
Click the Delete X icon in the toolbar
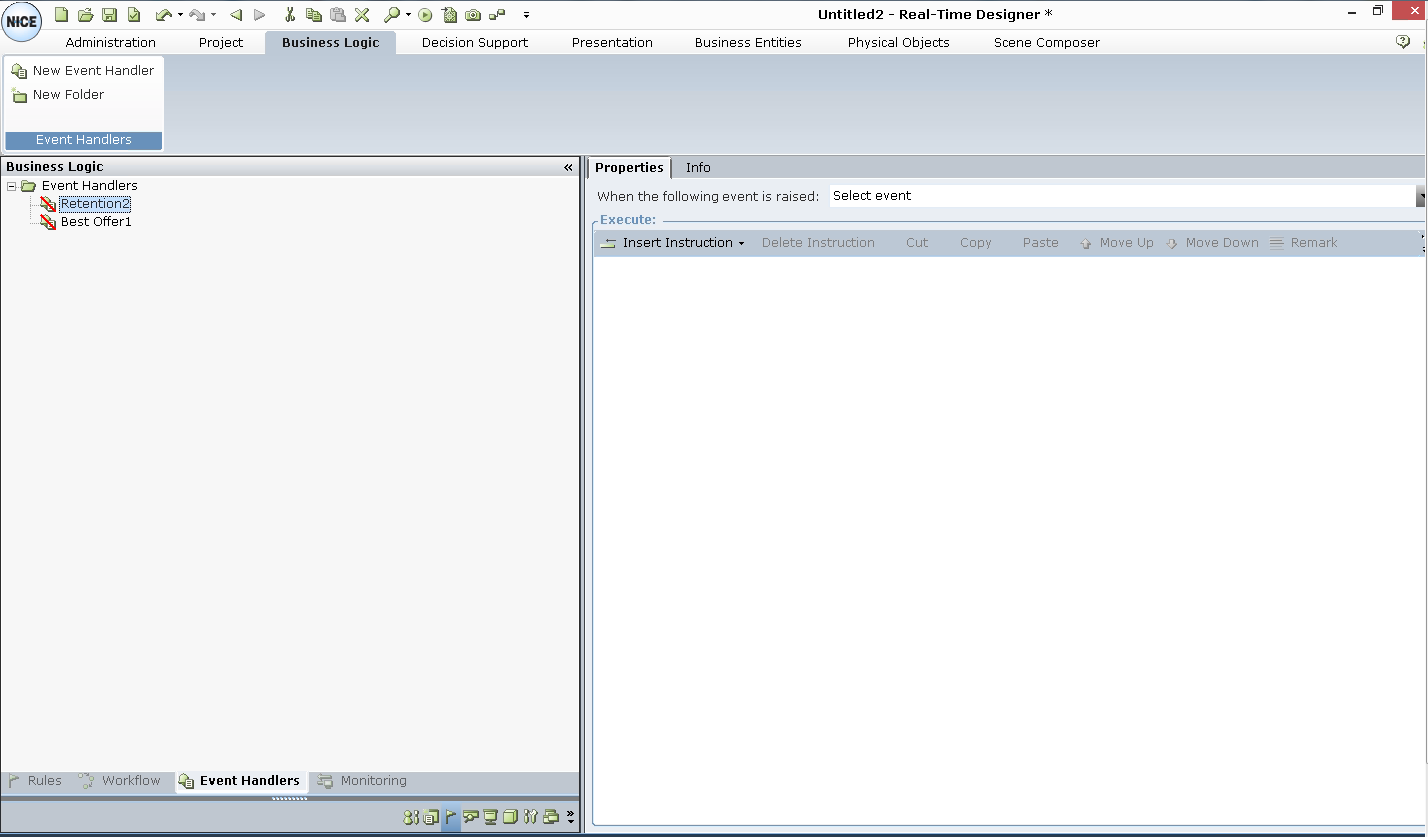362,15
